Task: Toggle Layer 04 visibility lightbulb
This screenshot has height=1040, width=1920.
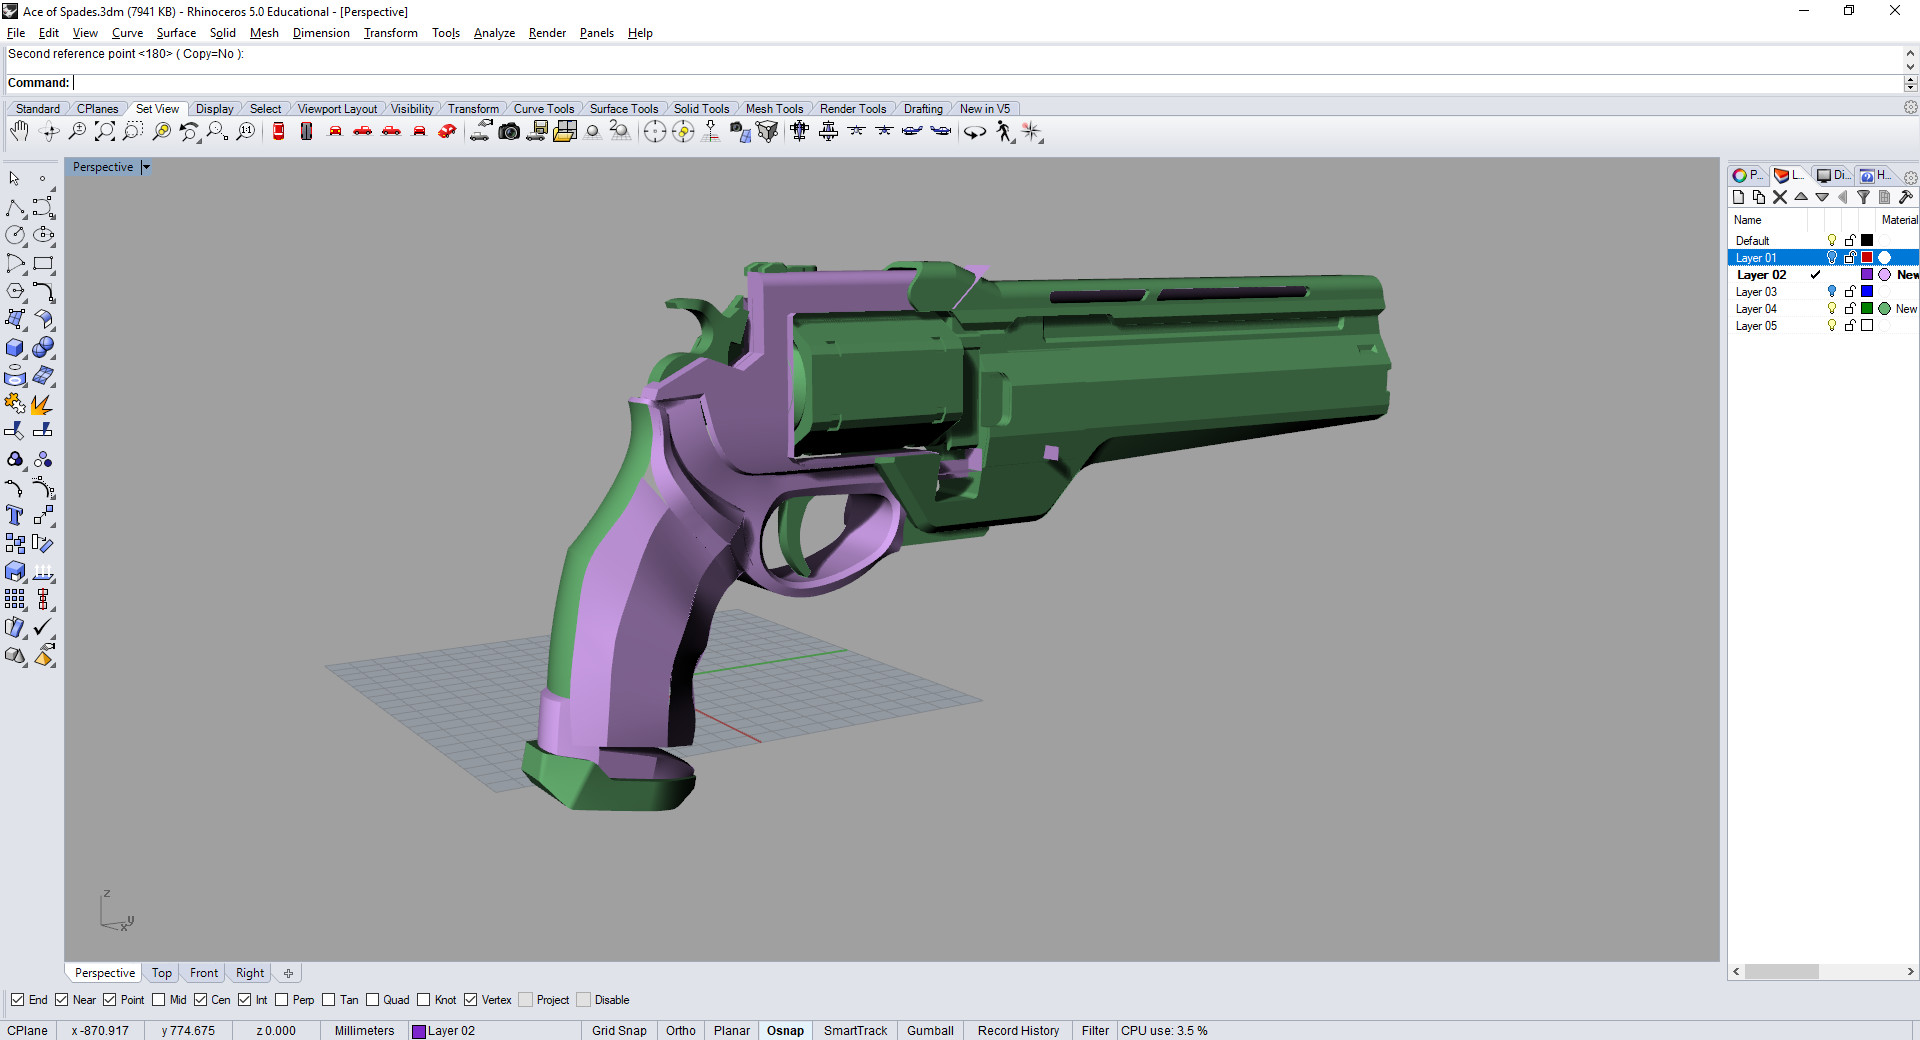Action: (x=1832, y=309)
